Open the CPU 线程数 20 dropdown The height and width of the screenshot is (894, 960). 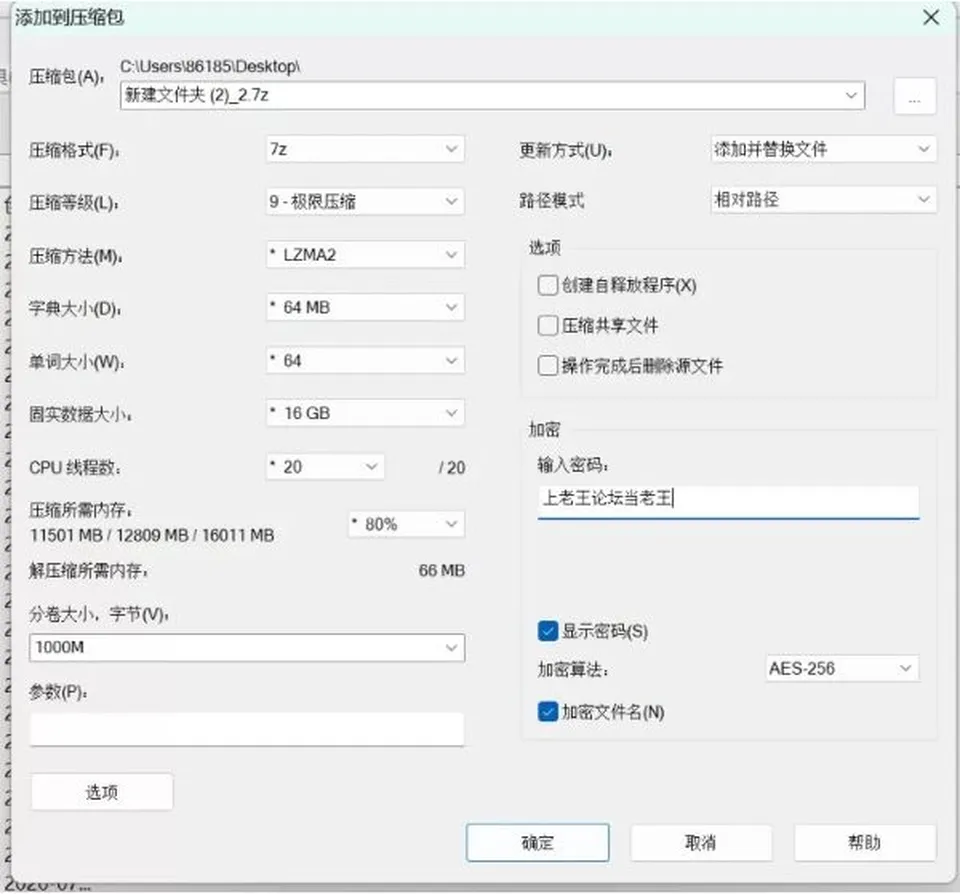coord(325,467)
